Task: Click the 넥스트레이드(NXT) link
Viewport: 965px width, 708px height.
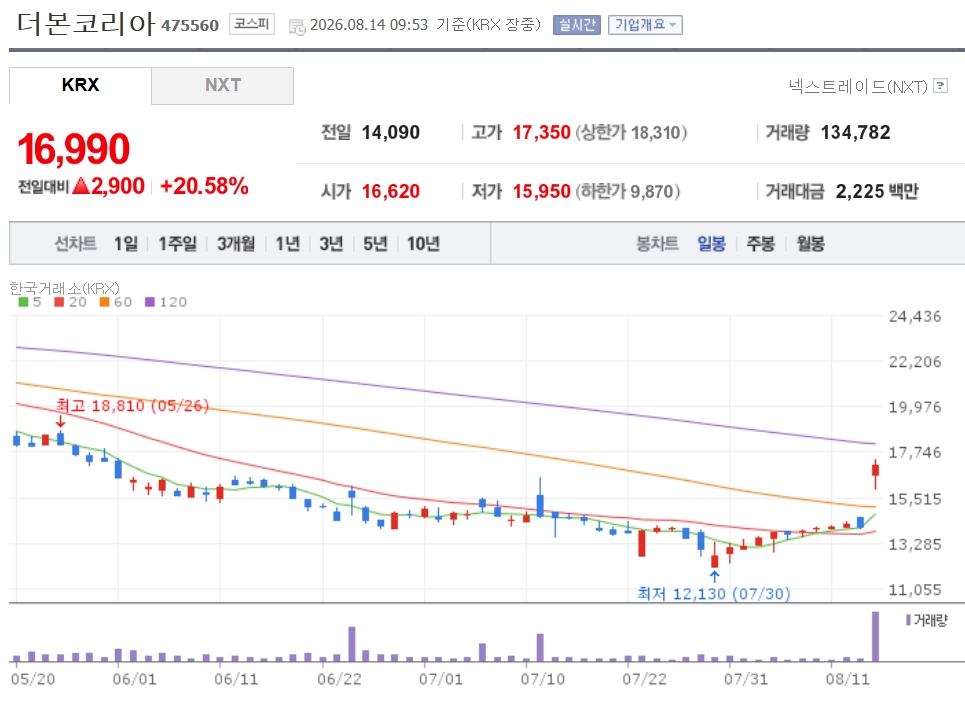Action: tap(858, 86)
